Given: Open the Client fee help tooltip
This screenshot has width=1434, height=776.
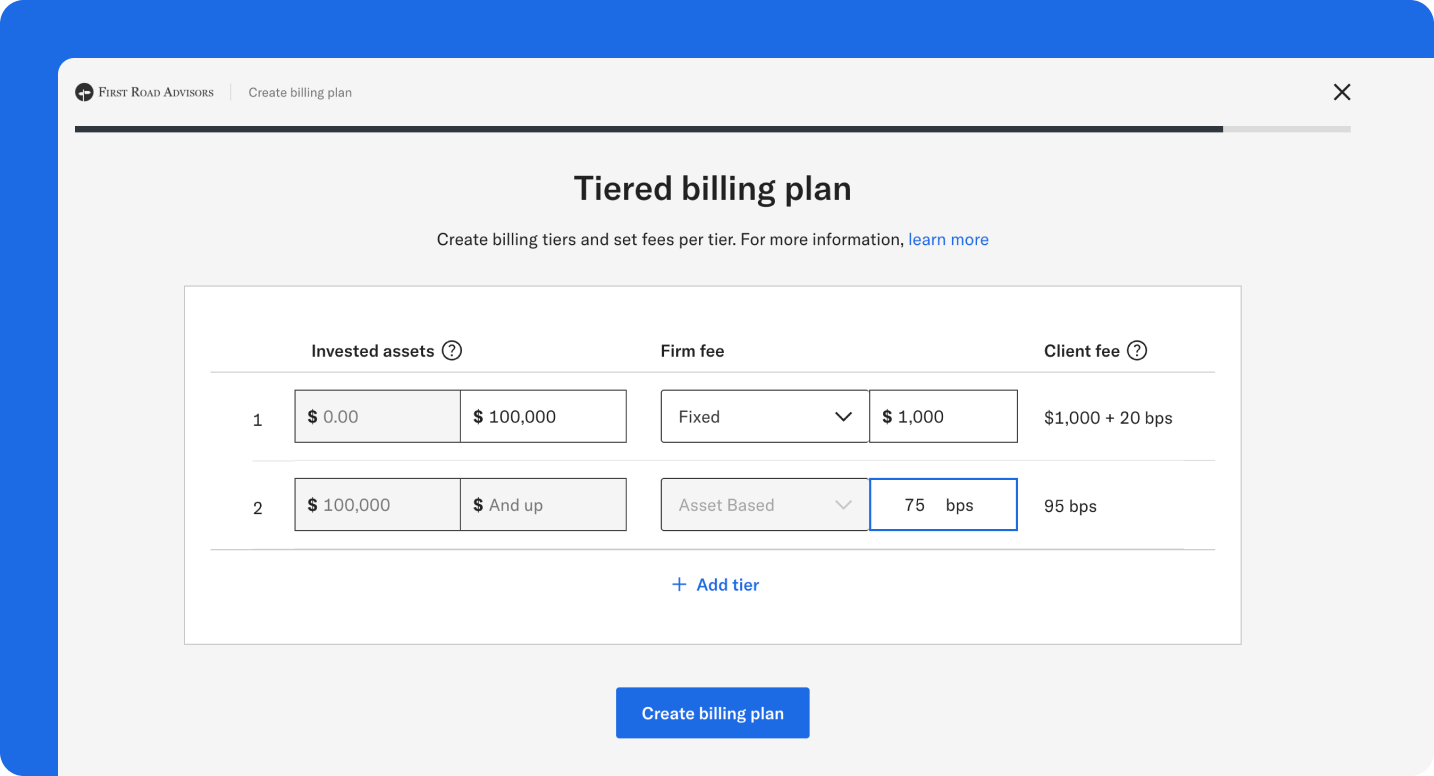Looking at the screenshot, I should (1137, 351).
